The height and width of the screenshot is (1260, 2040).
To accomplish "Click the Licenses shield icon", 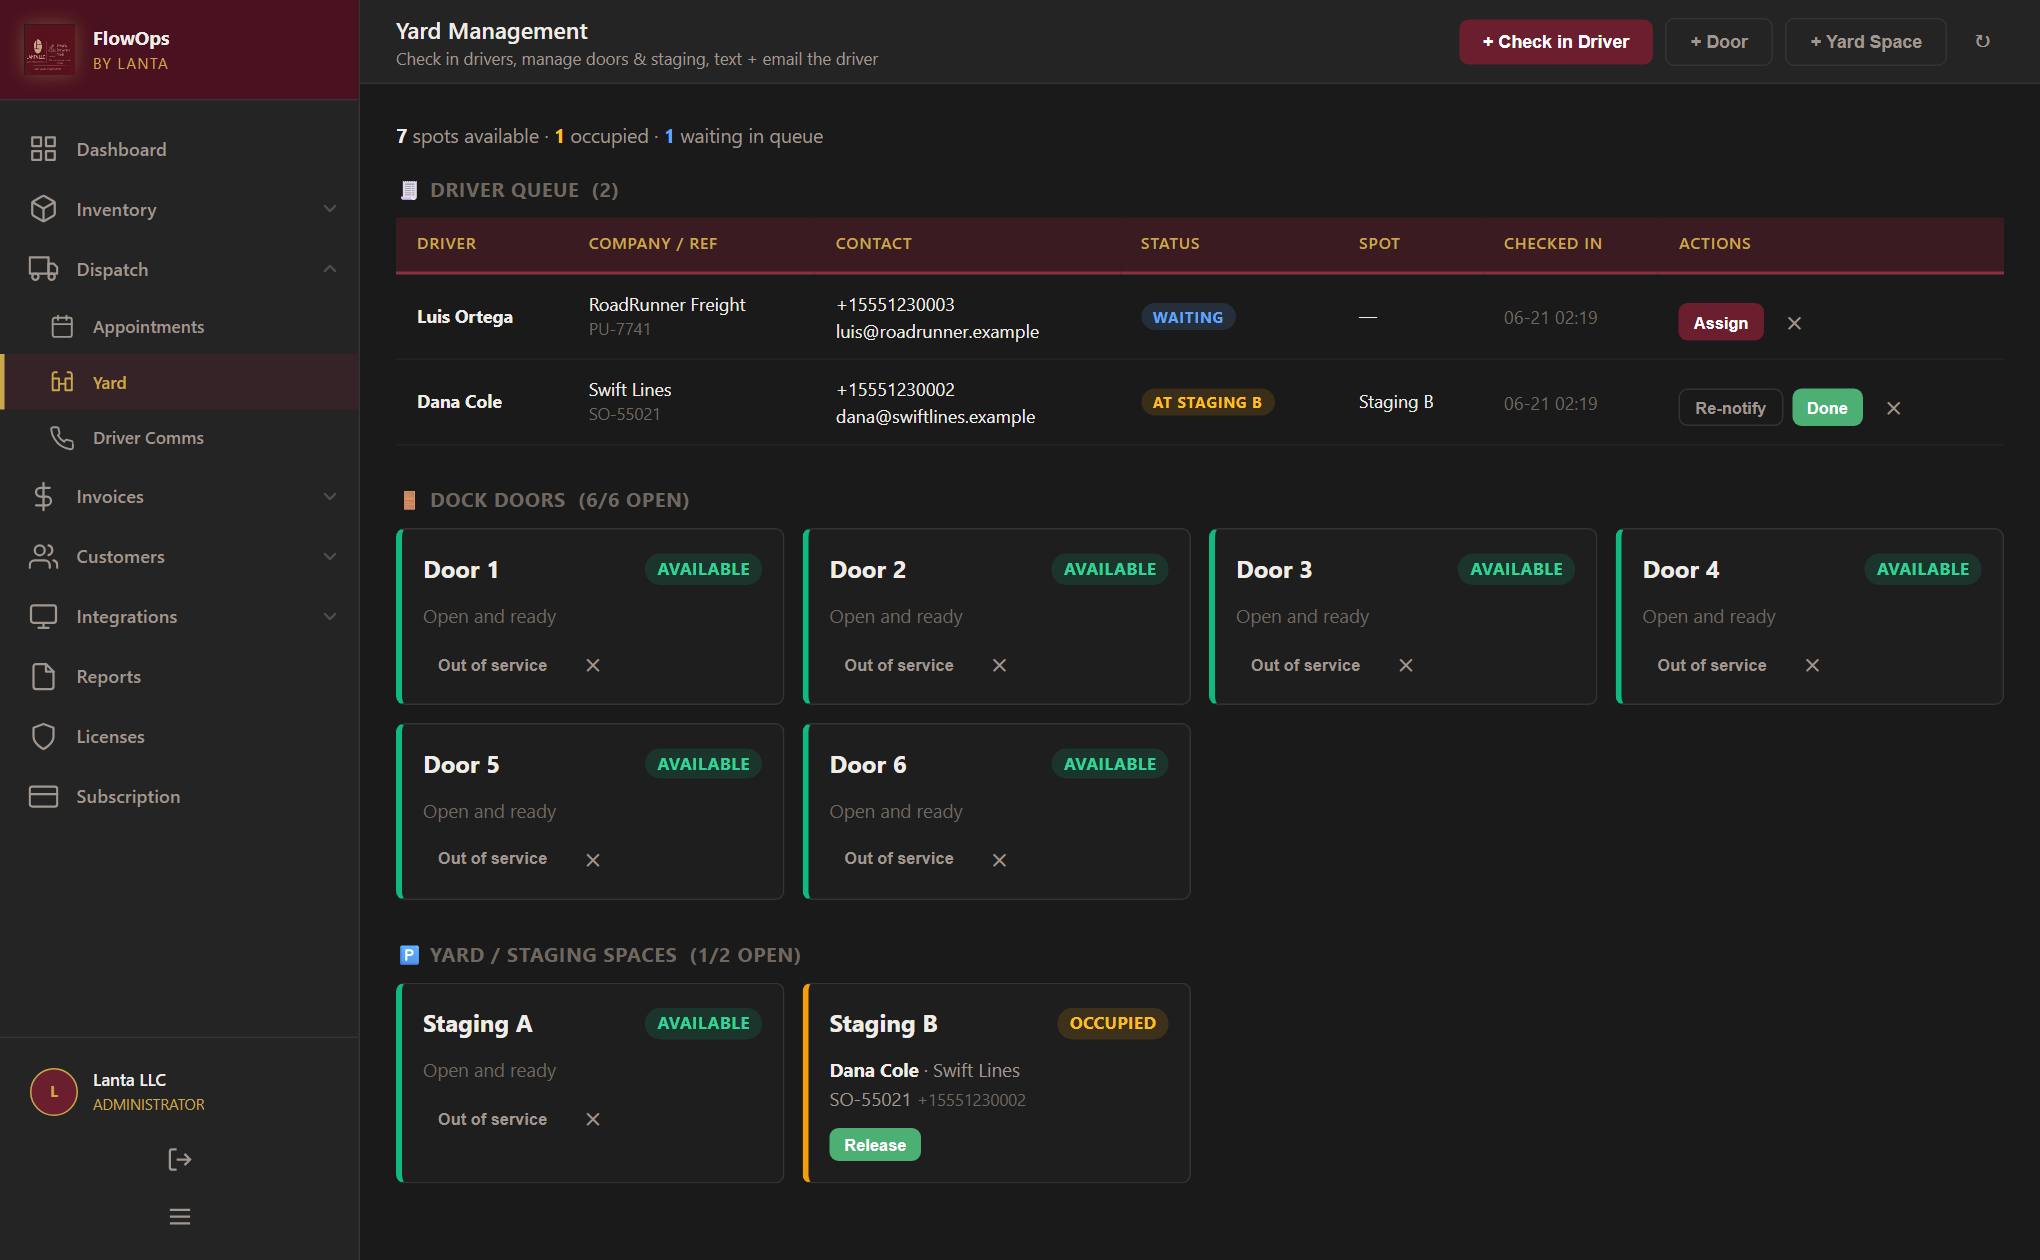I will click(43, 736).
